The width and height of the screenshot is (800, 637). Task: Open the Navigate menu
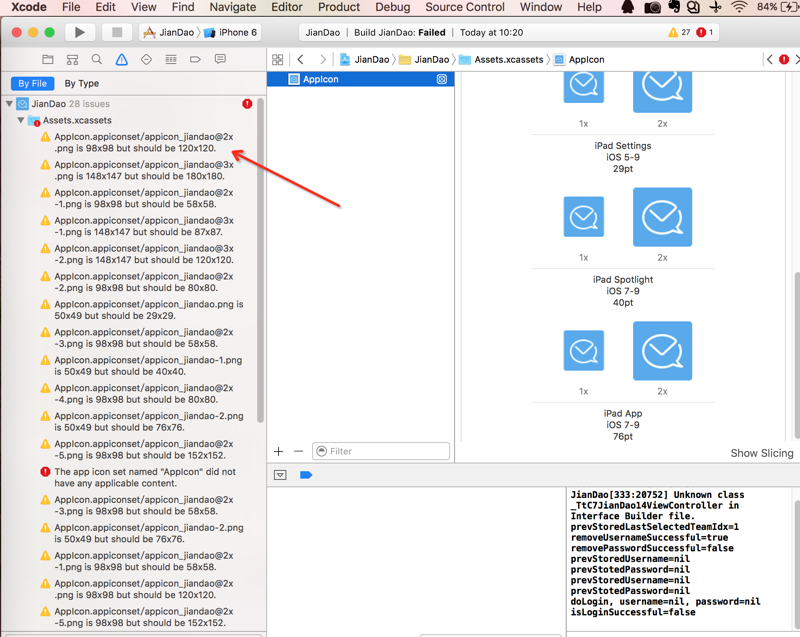[x=233, y=7]
